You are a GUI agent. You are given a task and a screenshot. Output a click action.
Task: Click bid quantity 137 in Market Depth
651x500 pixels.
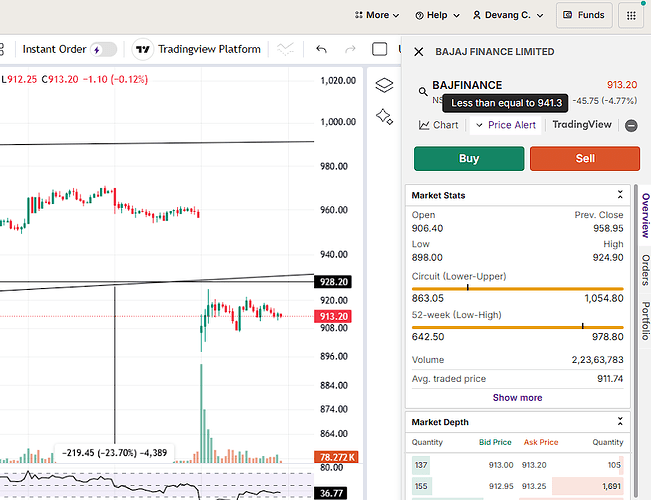click(421, 465)
